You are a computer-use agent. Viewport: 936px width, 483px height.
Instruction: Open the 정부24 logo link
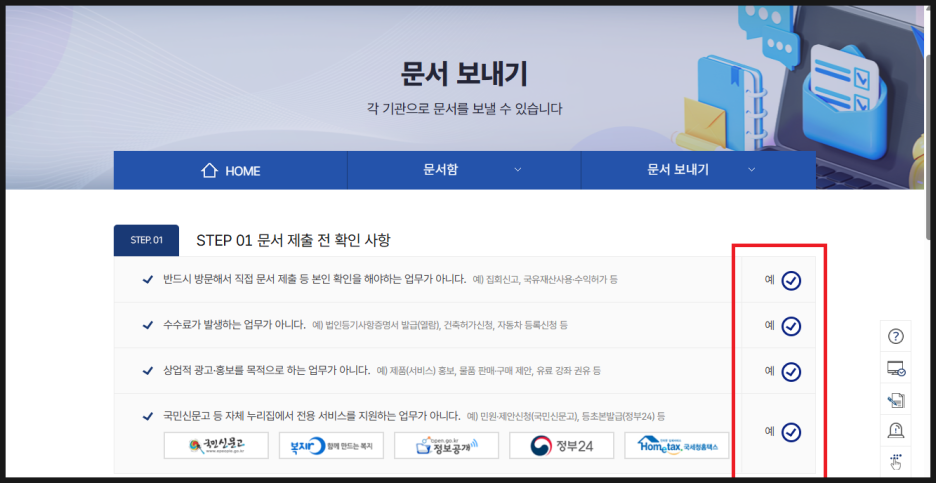561,446
